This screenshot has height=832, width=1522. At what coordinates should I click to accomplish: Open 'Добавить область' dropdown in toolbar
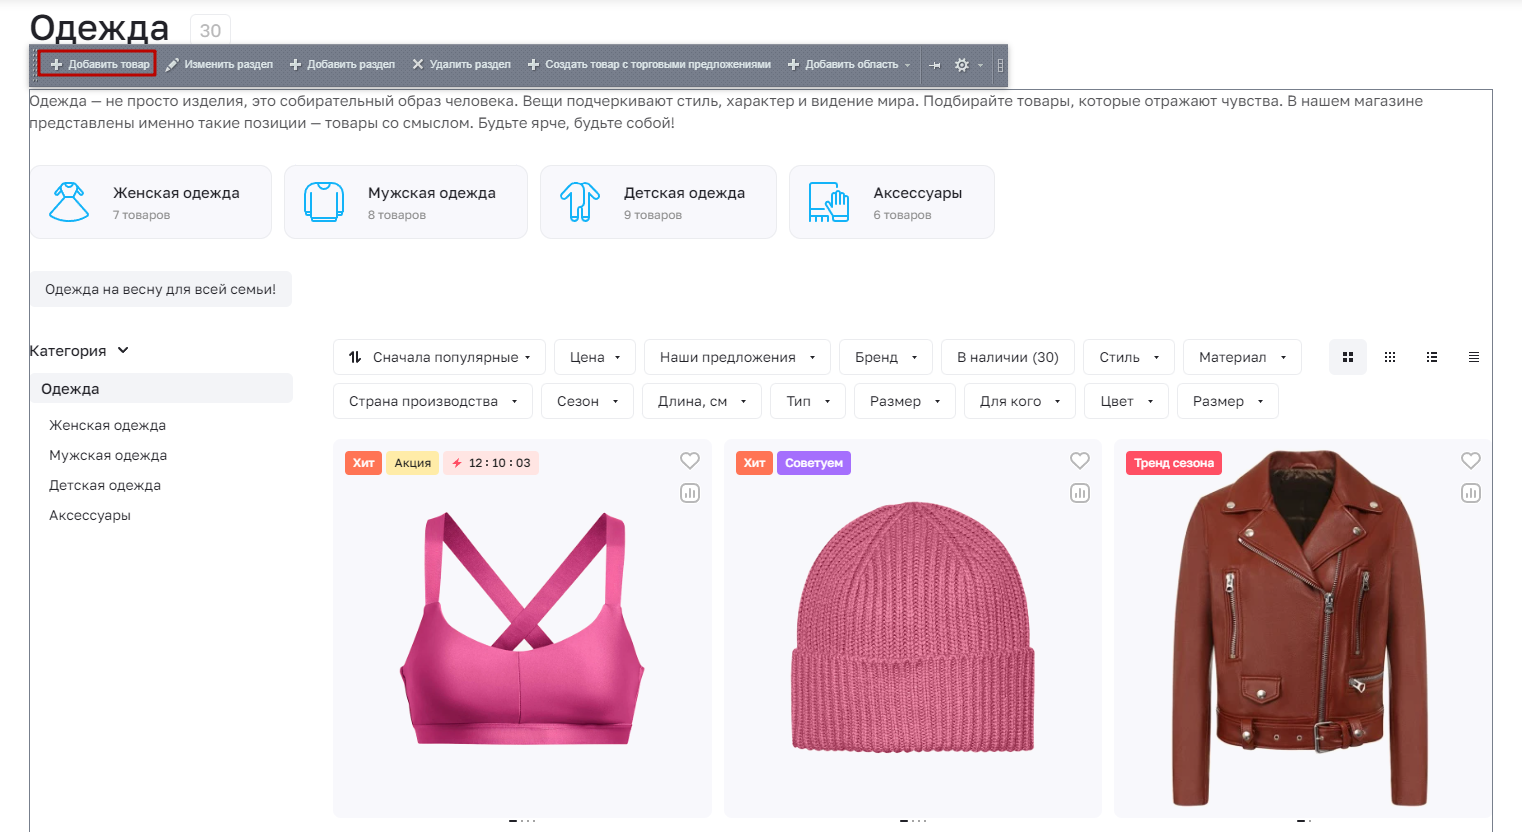click(849, 64)
